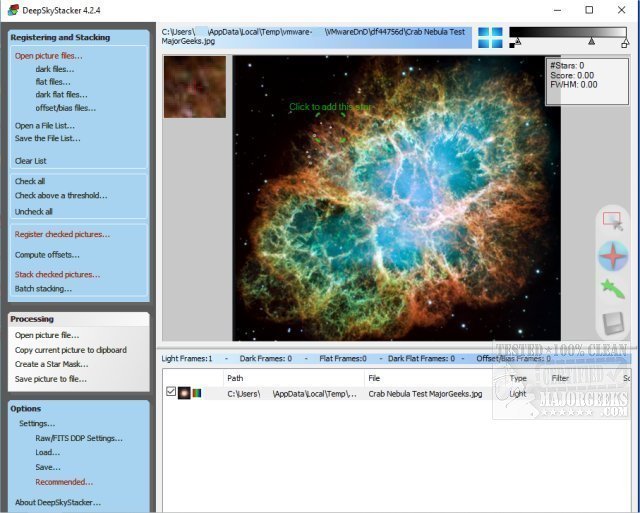Maximize the DeepSkyStacker window
The image size is (640, 513).
(x=589, y=10)
